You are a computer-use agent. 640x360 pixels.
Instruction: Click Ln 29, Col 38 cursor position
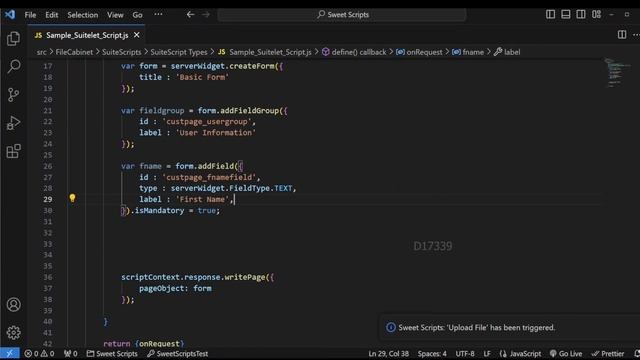pos(389,353)
